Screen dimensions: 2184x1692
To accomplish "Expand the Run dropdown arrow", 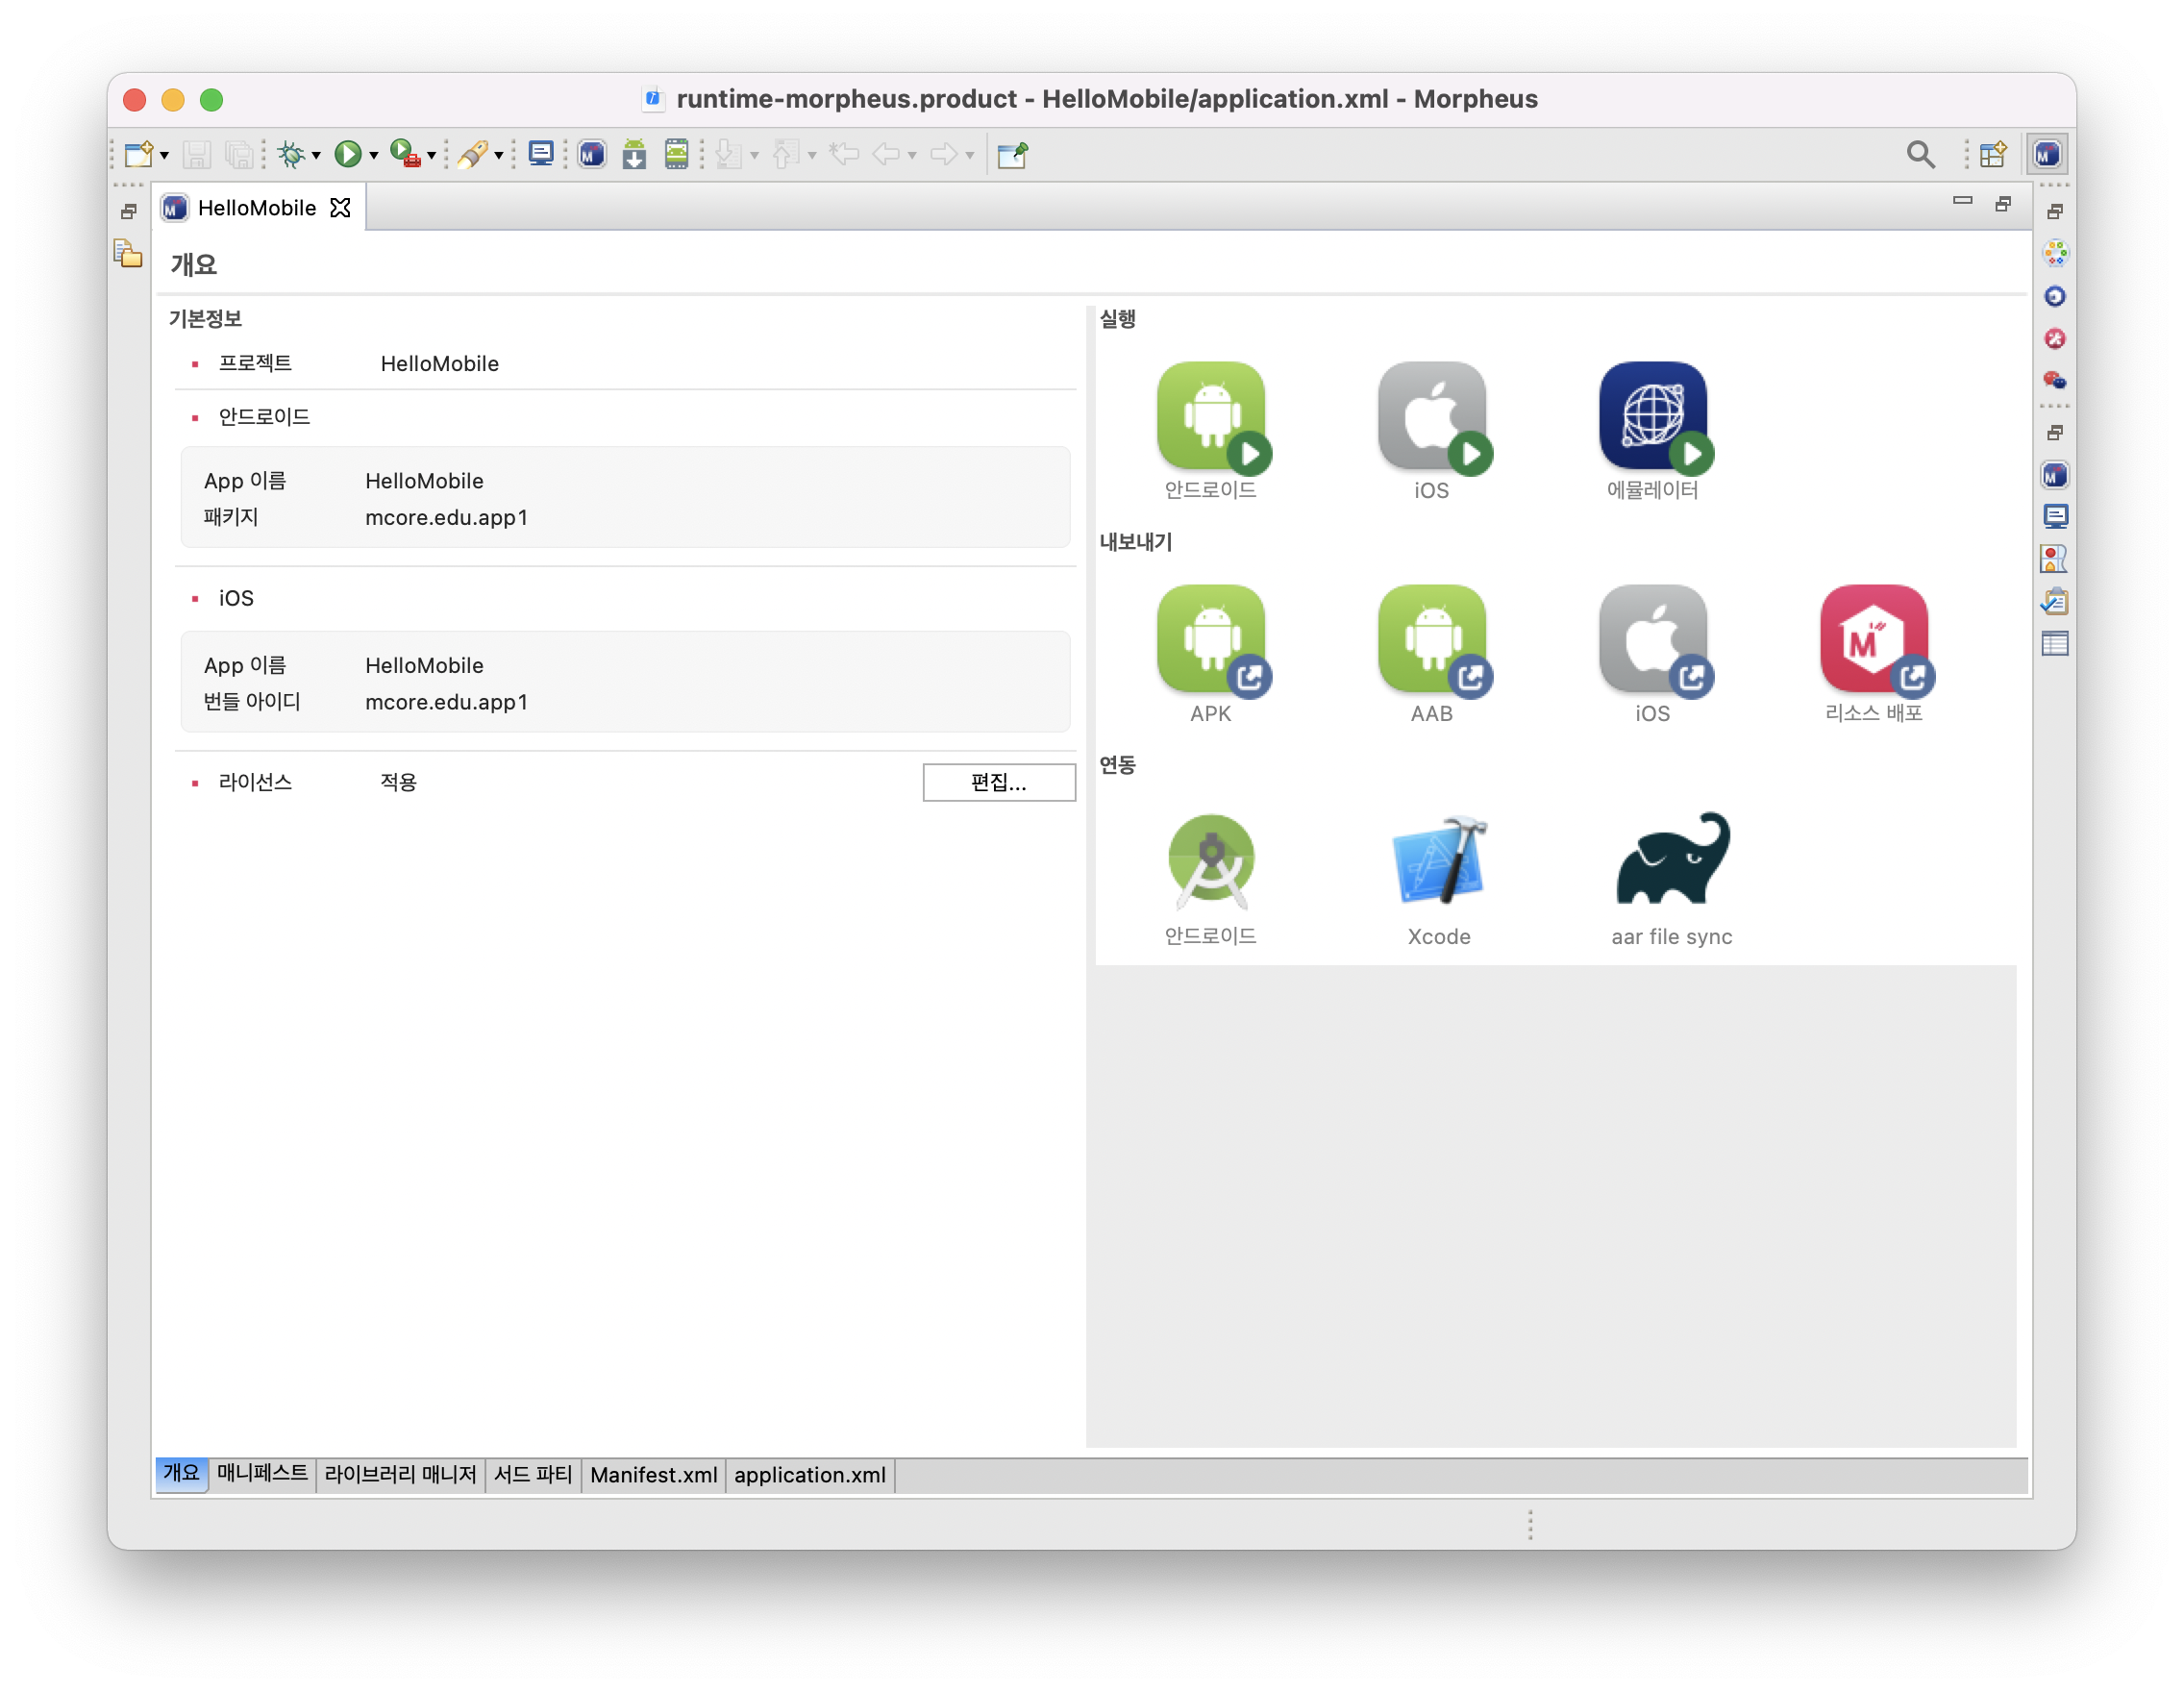I will (x=373, y=156).
